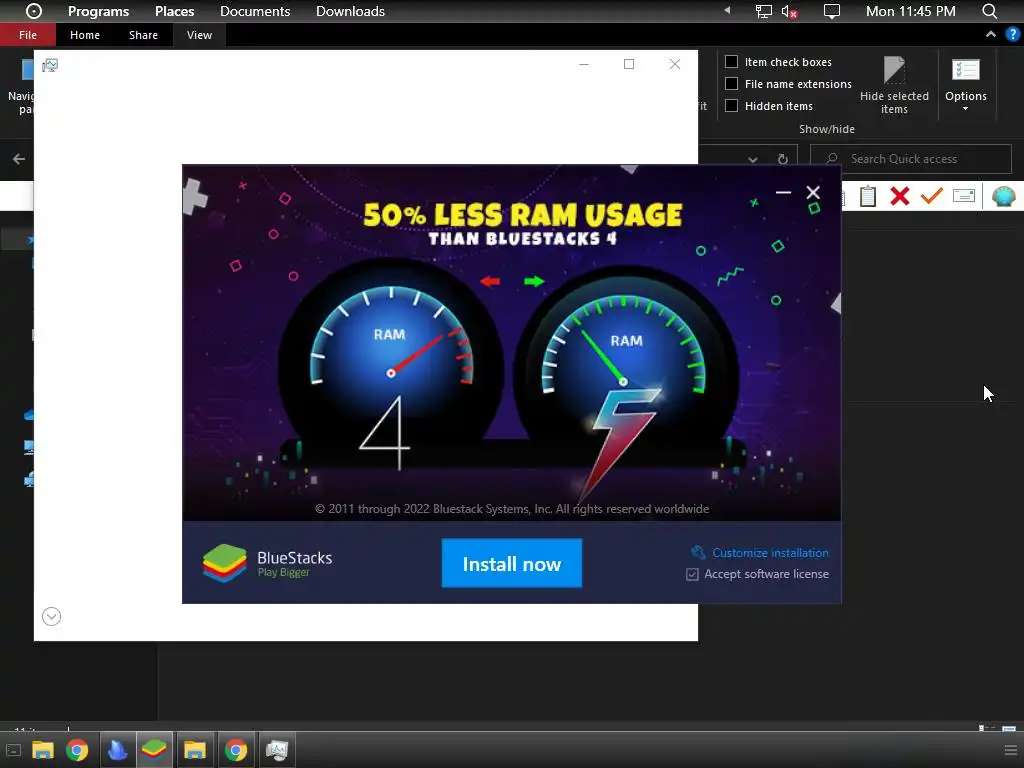Go back with the Explorer back arrow
1024x768 pixels.
(19, 159)
